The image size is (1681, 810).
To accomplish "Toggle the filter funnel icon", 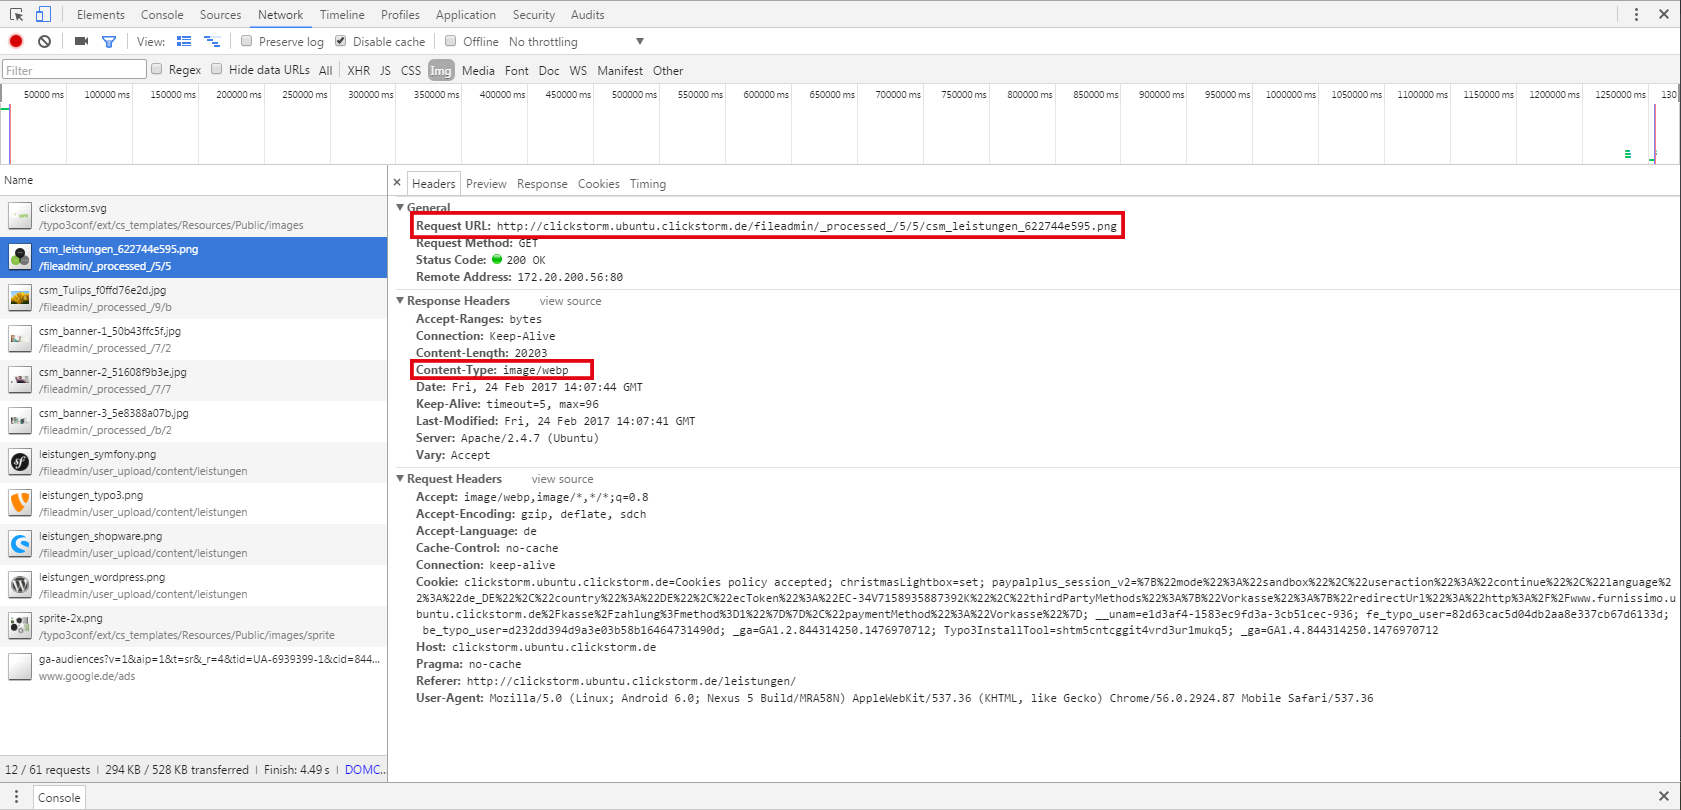I will pyautogui.click(x=109, y=41).
